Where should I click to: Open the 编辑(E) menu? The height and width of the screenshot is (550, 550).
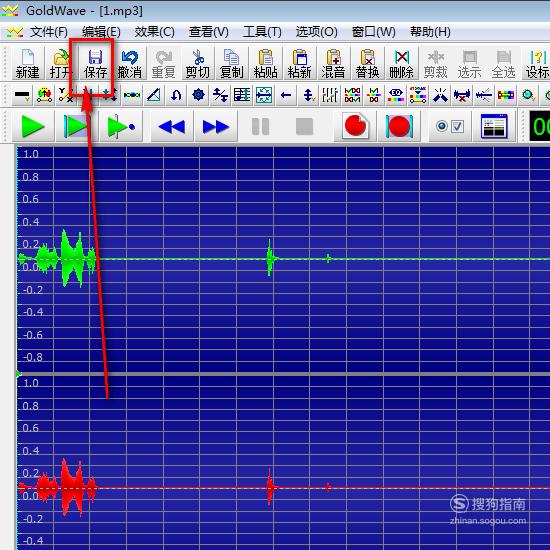point(101,32)
